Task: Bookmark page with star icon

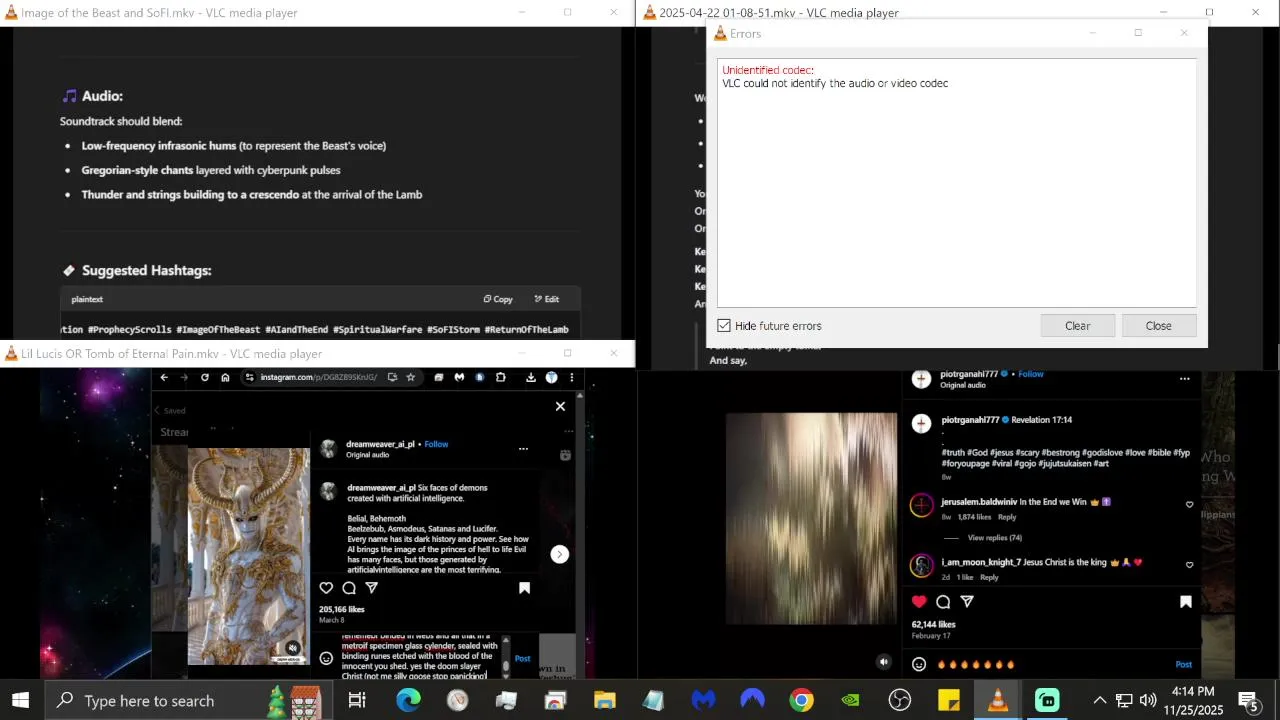Action: (410, 377)
